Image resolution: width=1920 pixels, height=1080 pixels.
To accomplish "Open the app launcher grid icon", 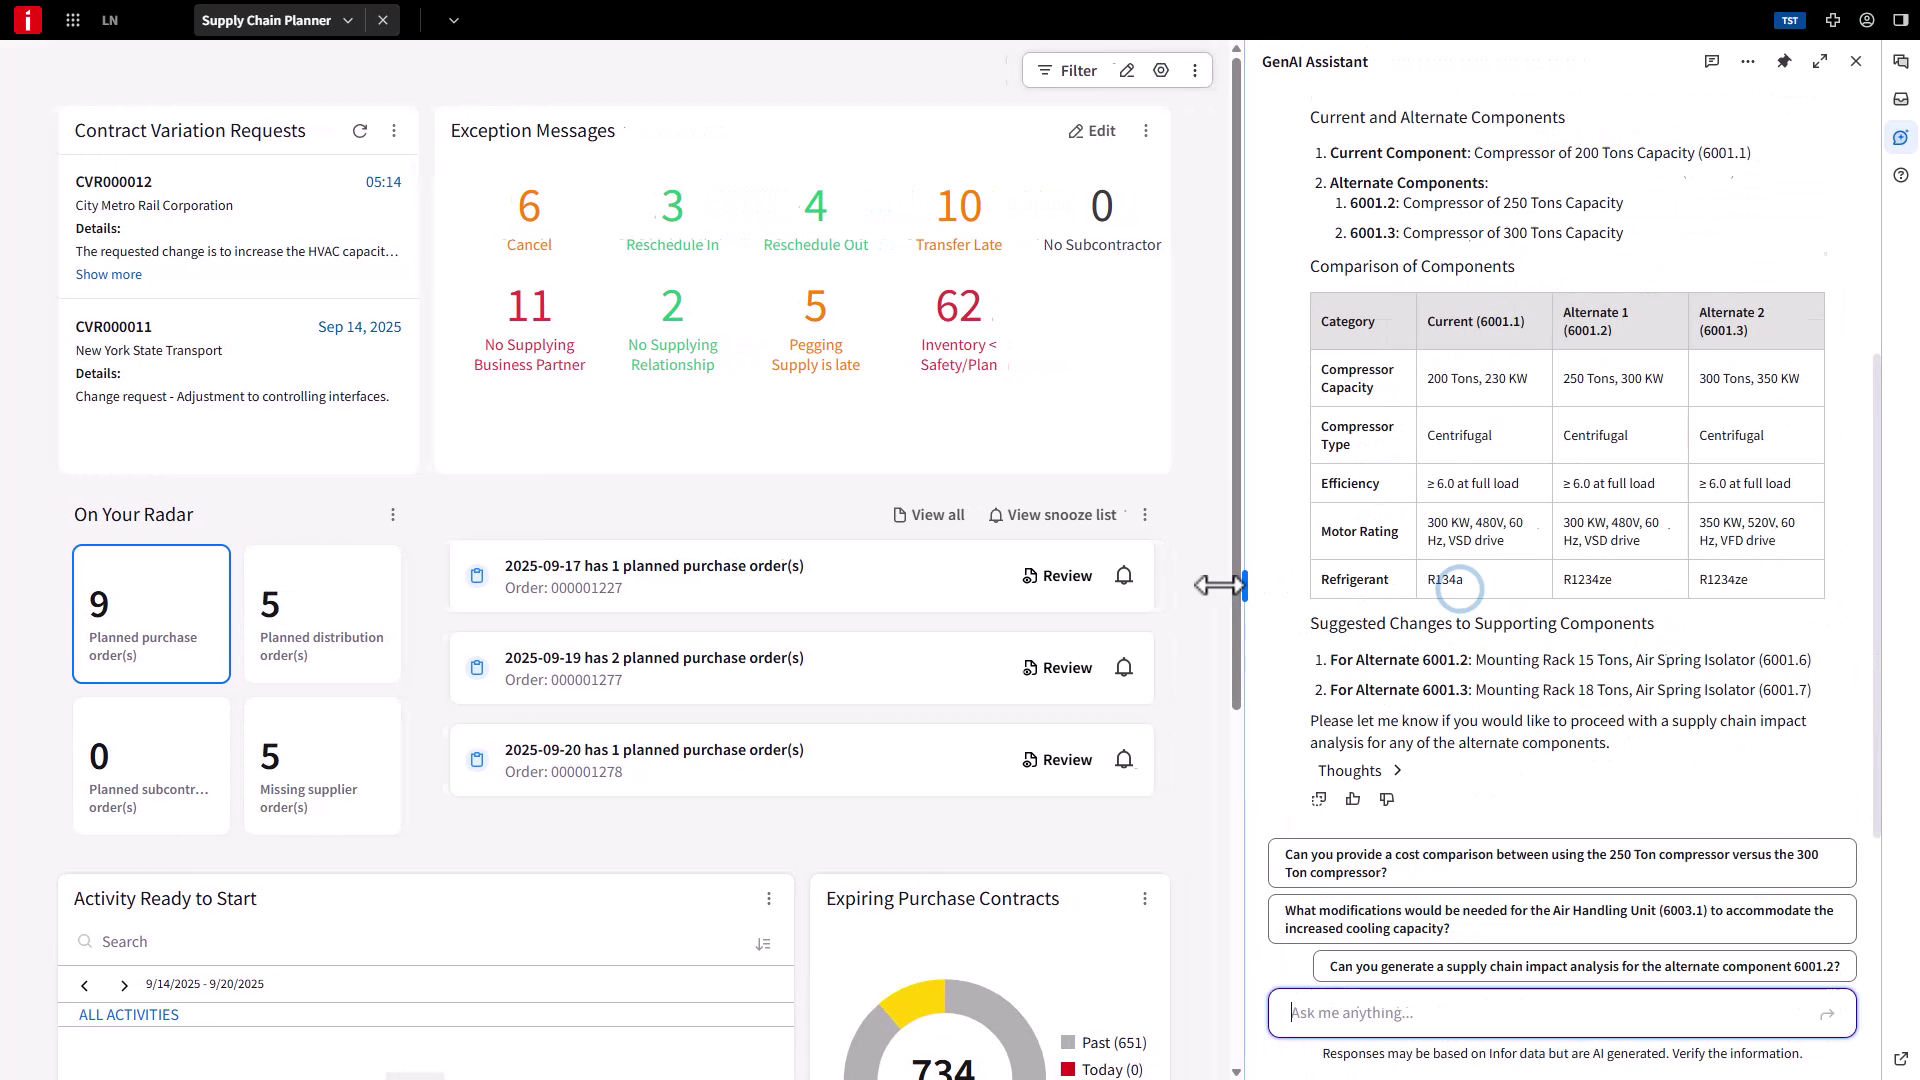I will [x=73, y=20].
